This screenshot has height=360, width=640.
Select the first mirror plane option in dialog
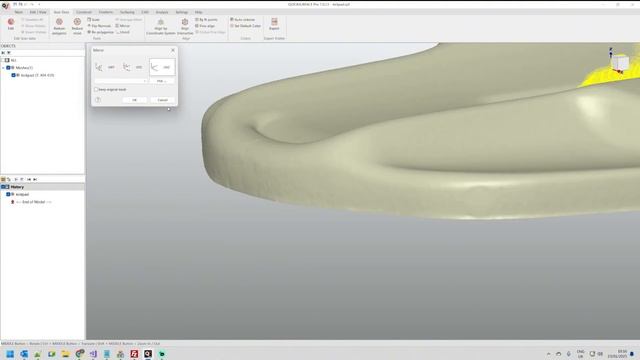(106, 67)
